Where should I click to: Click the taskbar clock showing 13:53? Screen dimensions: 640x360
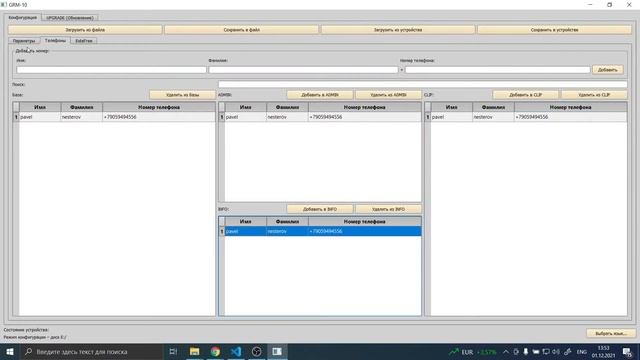603,351
